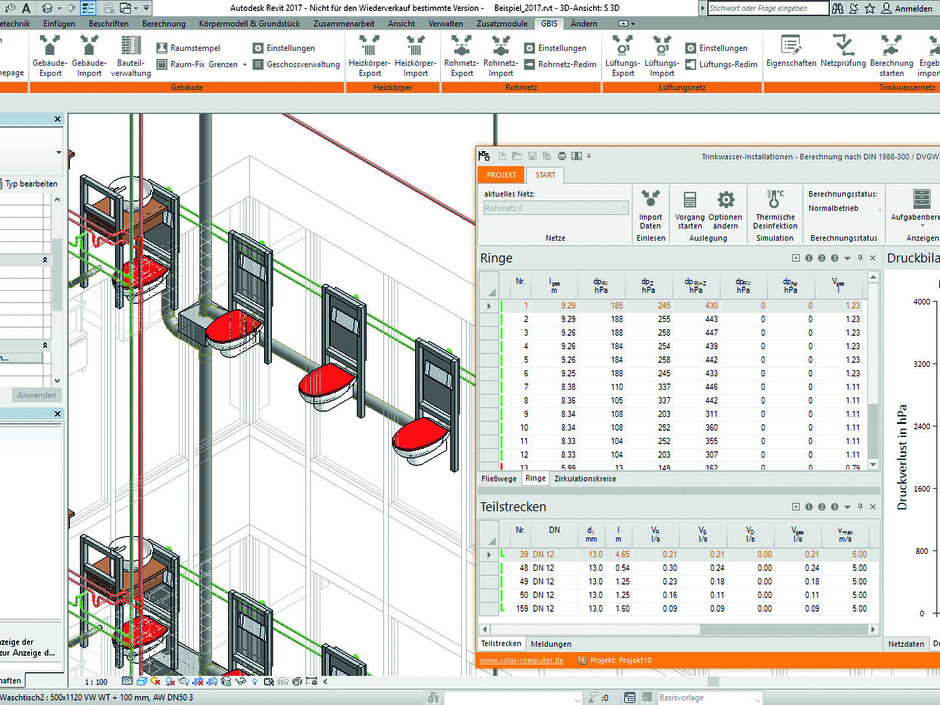This screenshot has width=940, height=705.
Task: Click the Gebäude-Export icon
Action: coord(50,47)
